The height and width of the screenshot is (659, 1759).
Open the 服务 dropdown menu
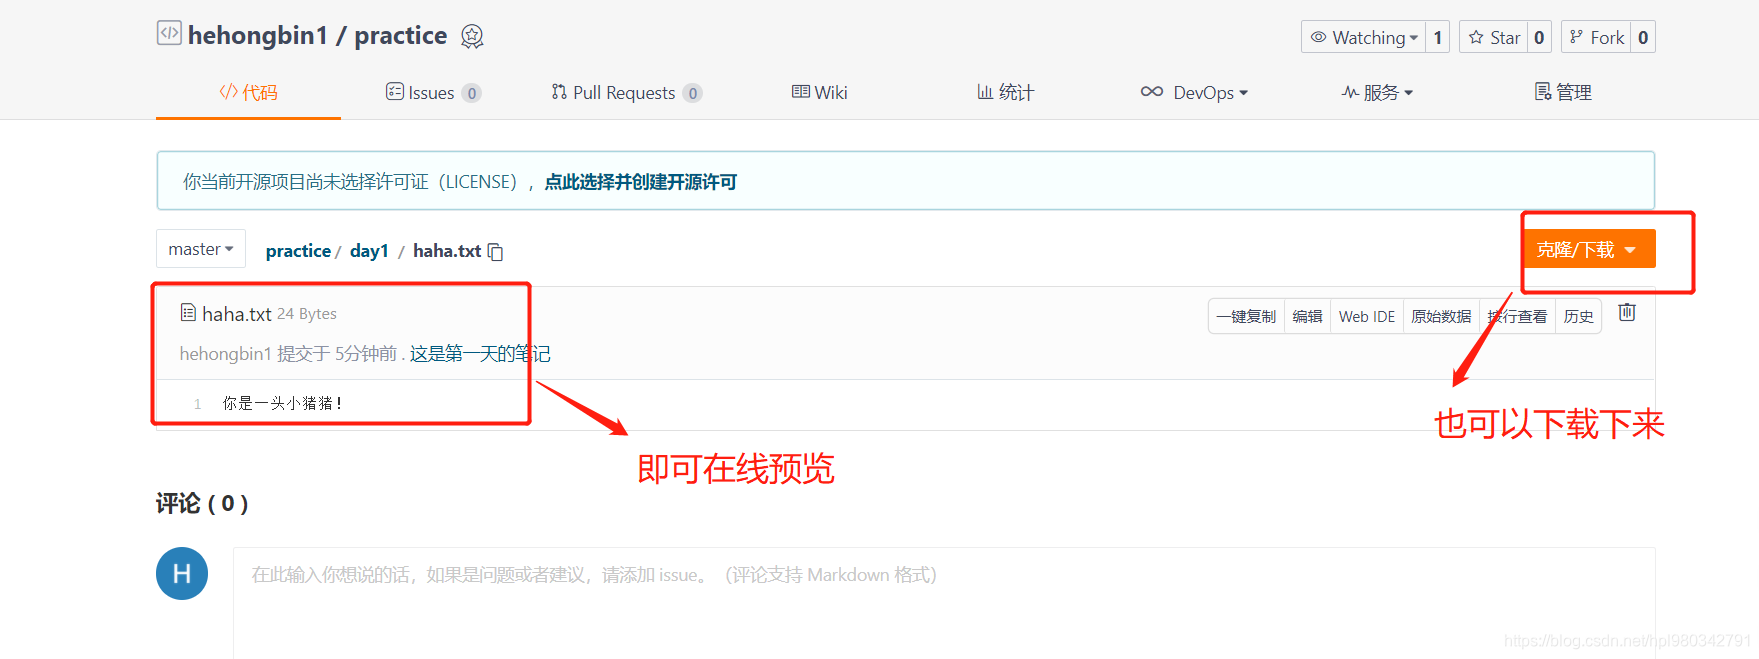click(1377, 92)
